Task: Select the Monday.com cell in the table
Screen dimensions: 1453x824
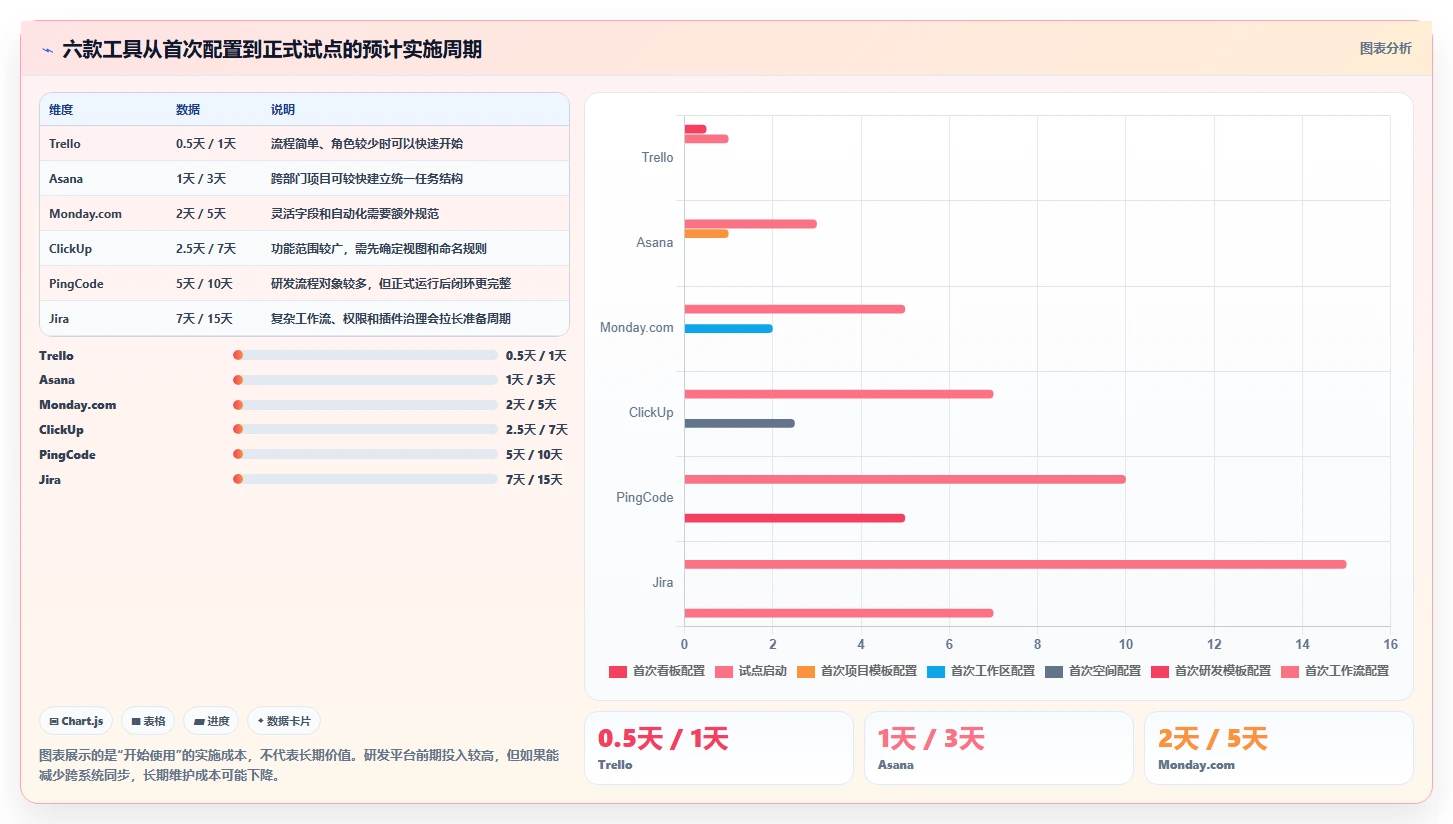Action: click(85, 214)
